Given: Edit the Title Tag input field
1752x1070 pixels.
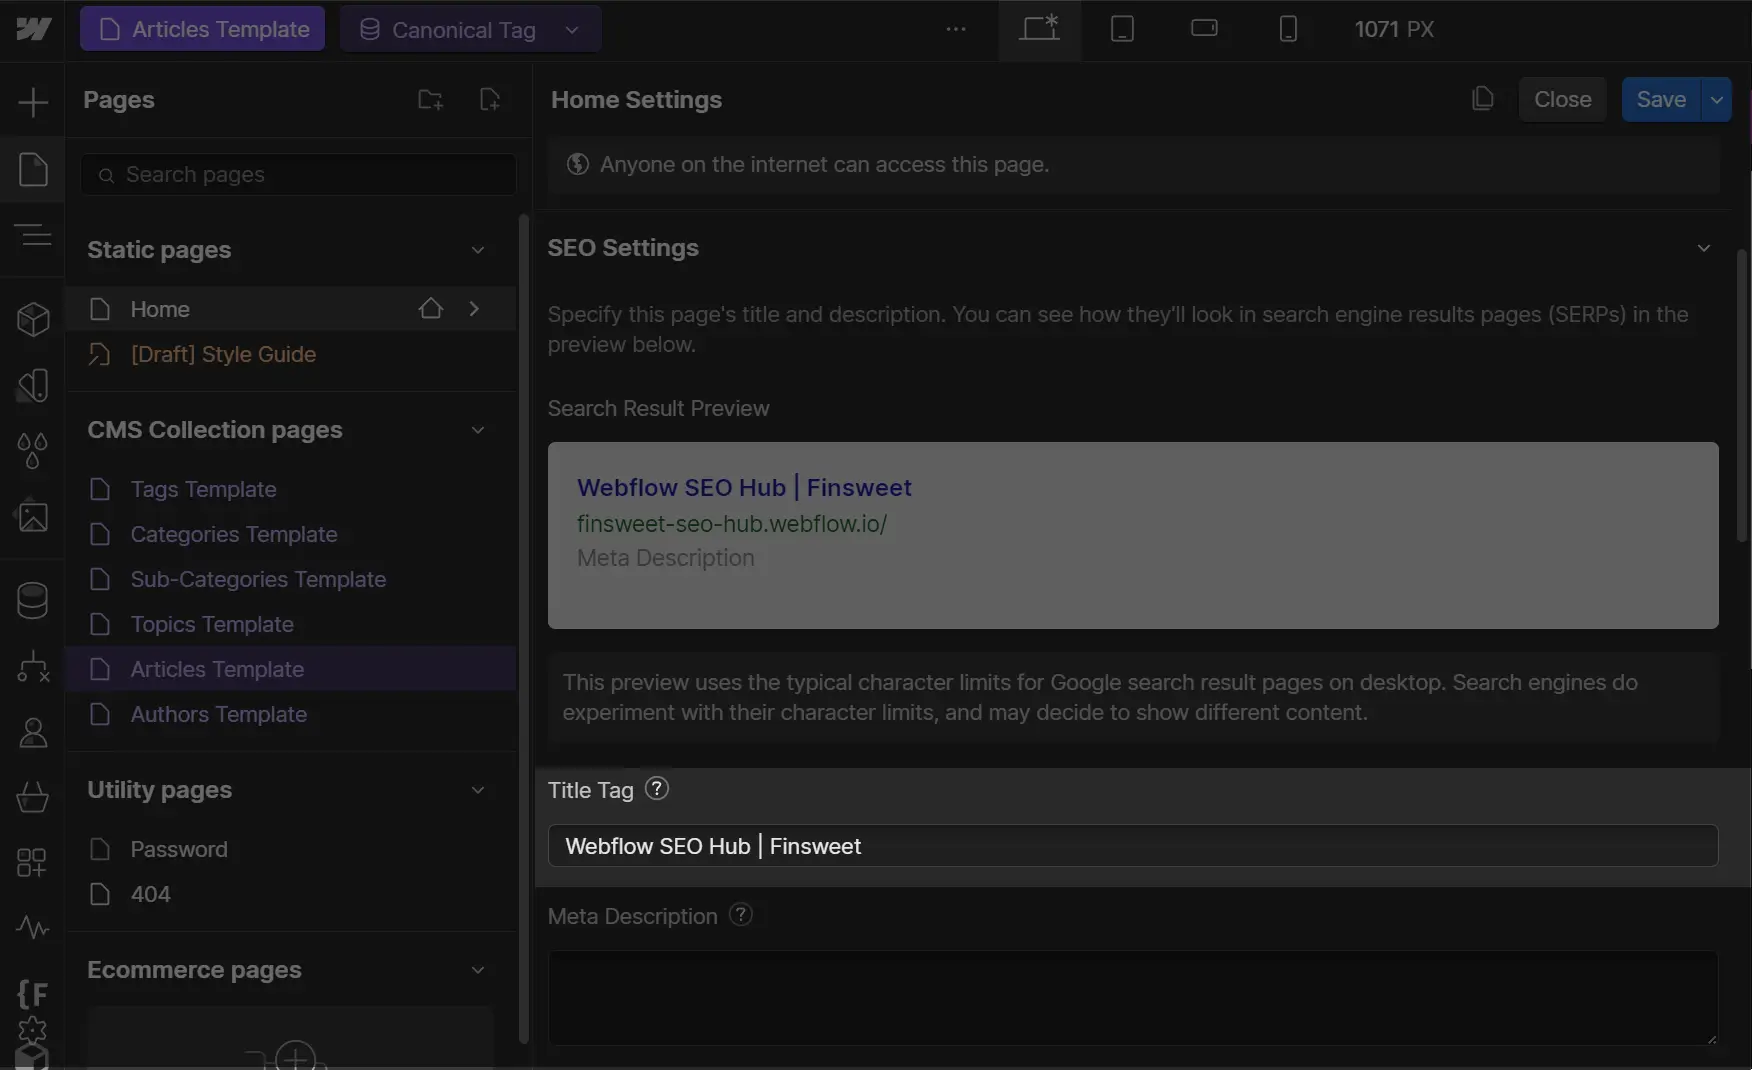Looking at the screenshot, I should click(1133, 846).
